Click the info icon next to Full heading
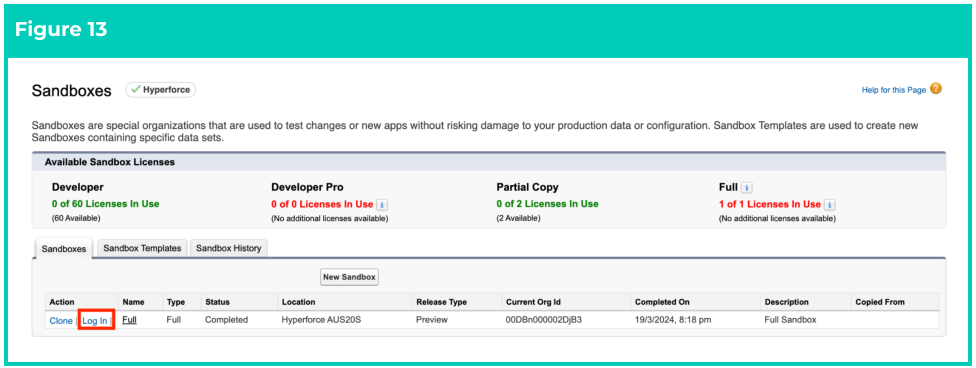This screenshot has width=976, height=368. pyautogui.click(x=747, y=187)
